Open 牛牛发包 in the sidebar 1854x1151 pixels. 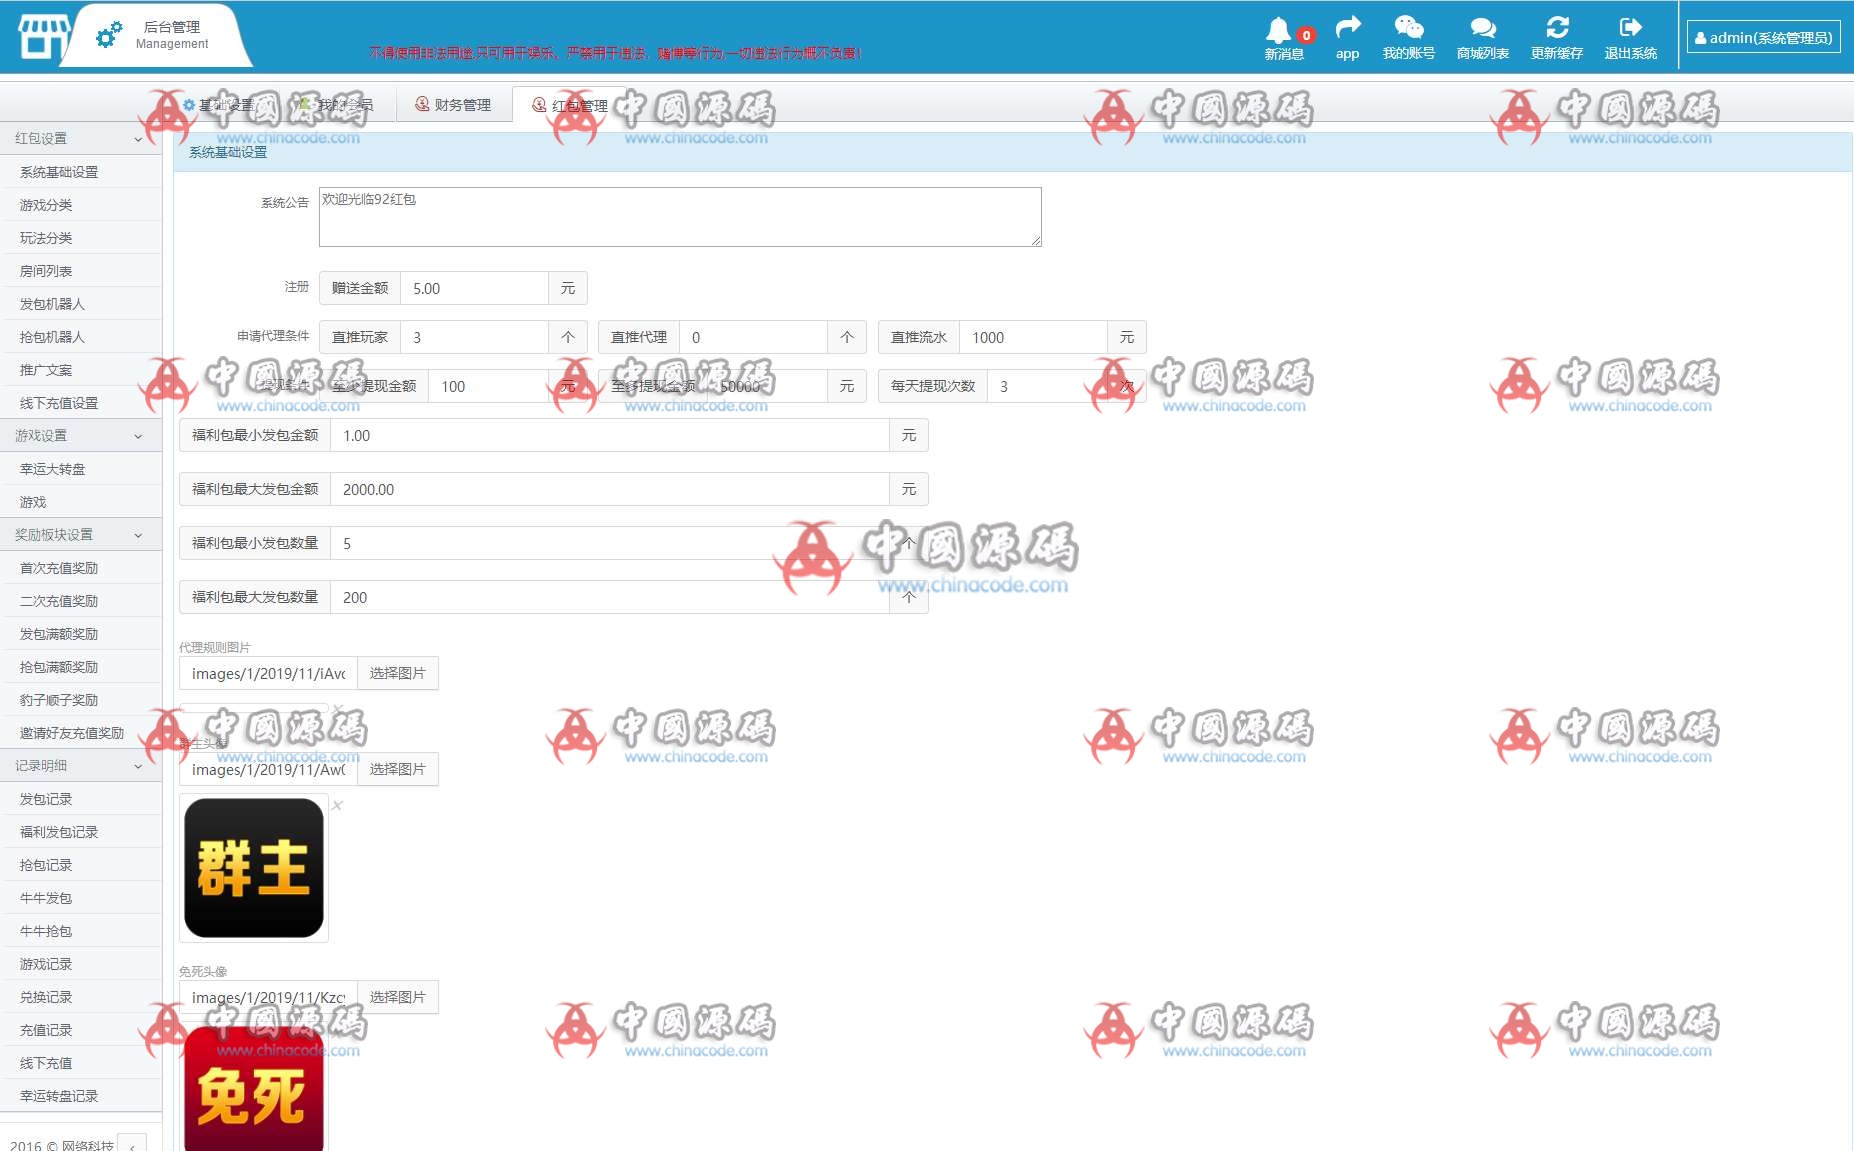point(81,898)
